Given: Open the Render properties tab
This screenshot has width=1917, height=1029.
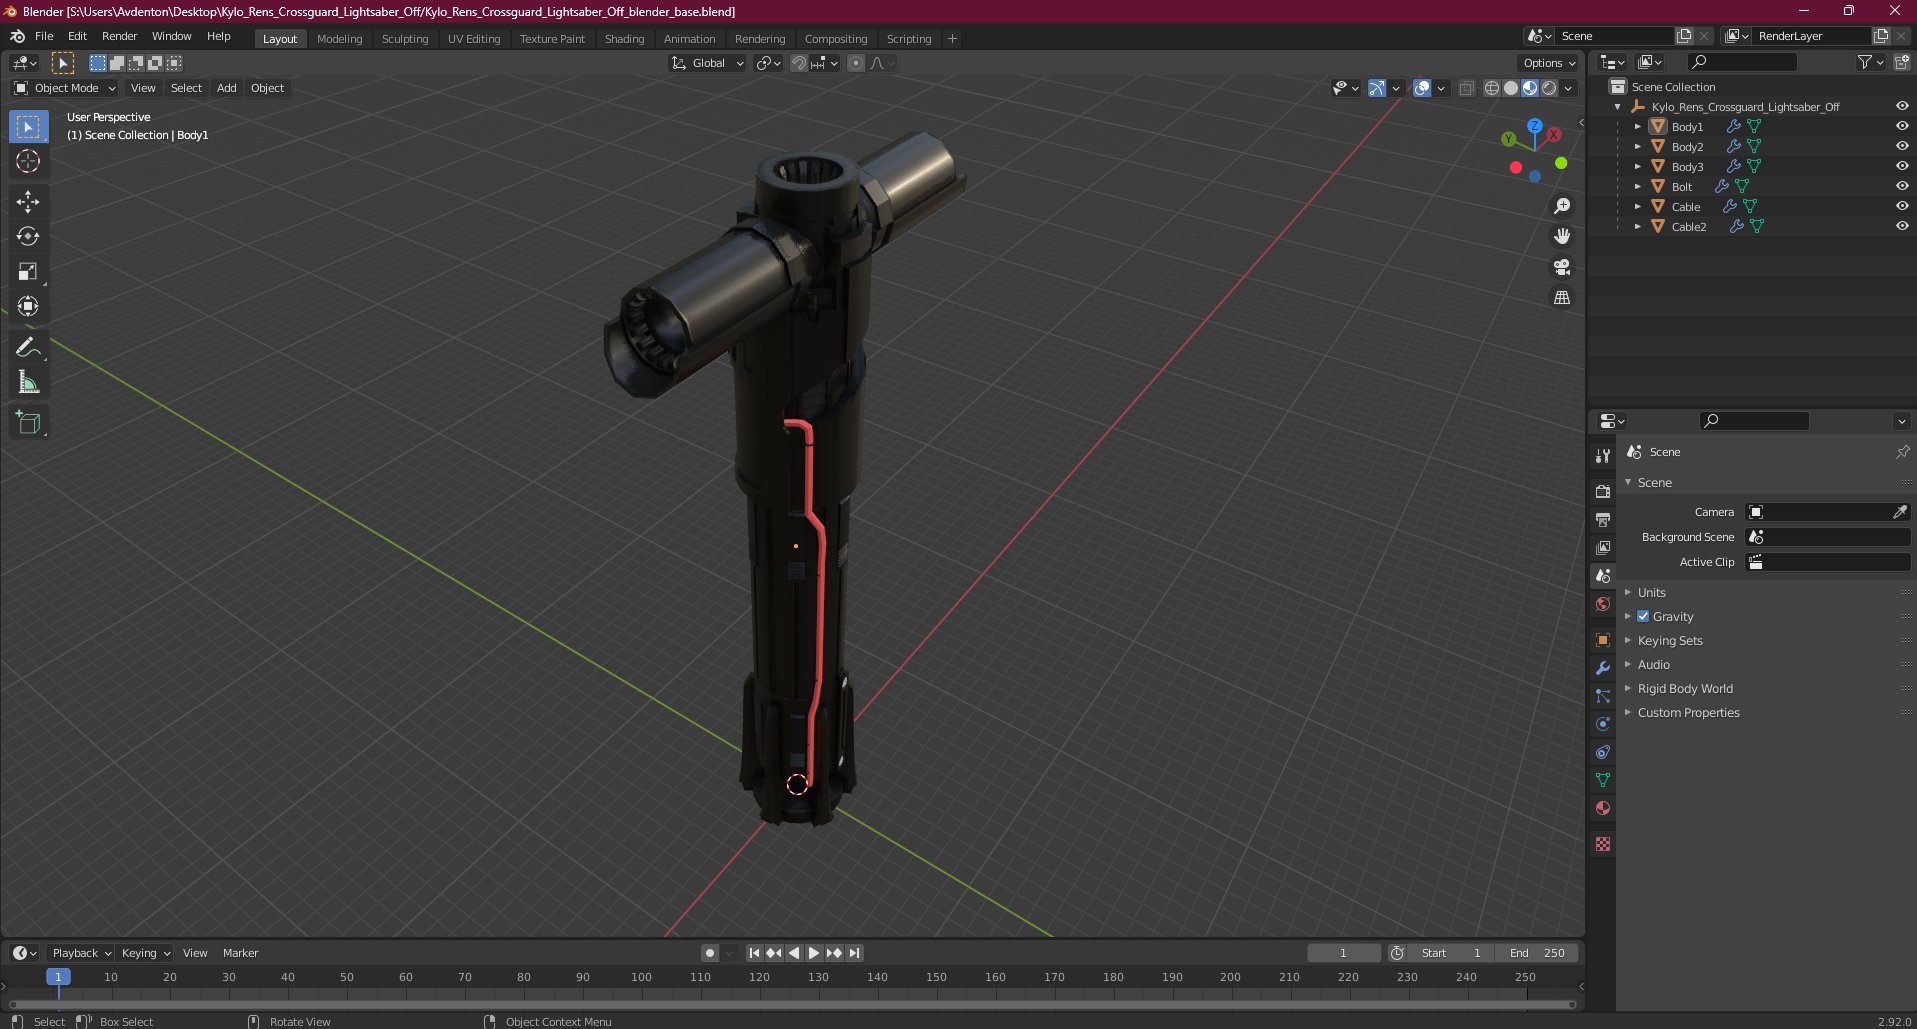Looking at the screenshot, I should tap(1603, 491).
